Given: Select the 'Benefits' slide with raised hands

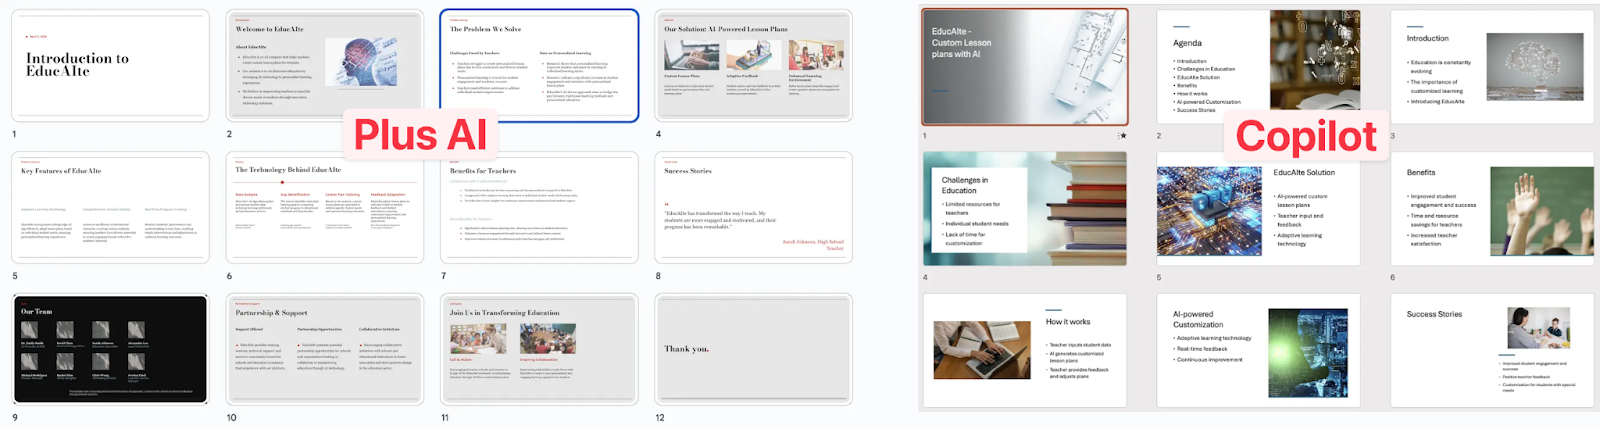Looking at the screenshot, I should pos(1492,208).
